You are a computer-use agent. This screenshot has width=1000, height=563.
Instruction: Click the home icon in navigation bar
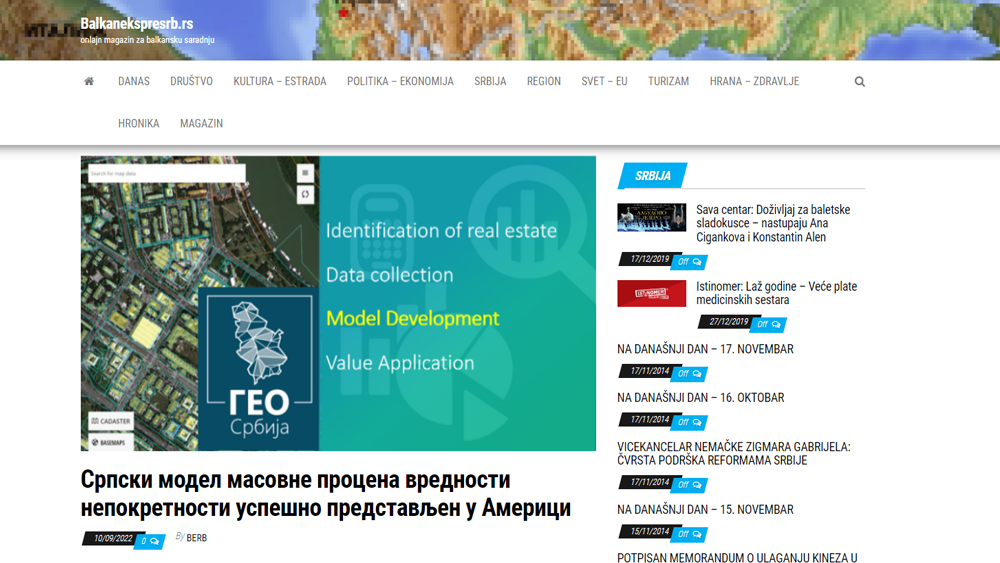point(89,81)
